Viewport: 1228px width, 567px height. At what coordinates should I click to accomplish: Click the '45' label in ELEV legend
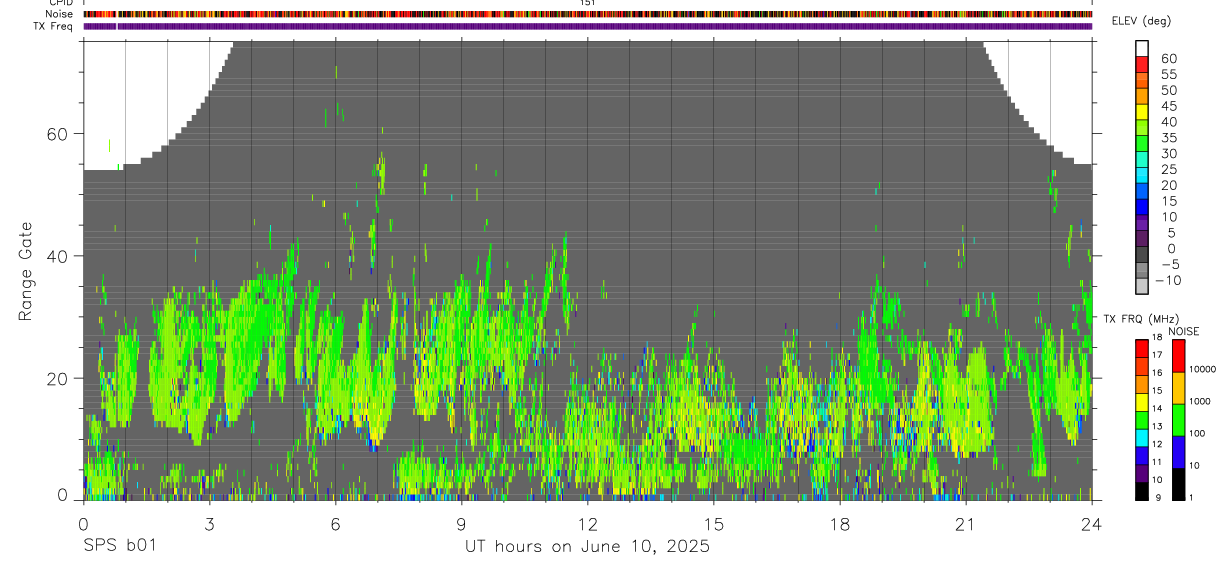[1168, 106]
